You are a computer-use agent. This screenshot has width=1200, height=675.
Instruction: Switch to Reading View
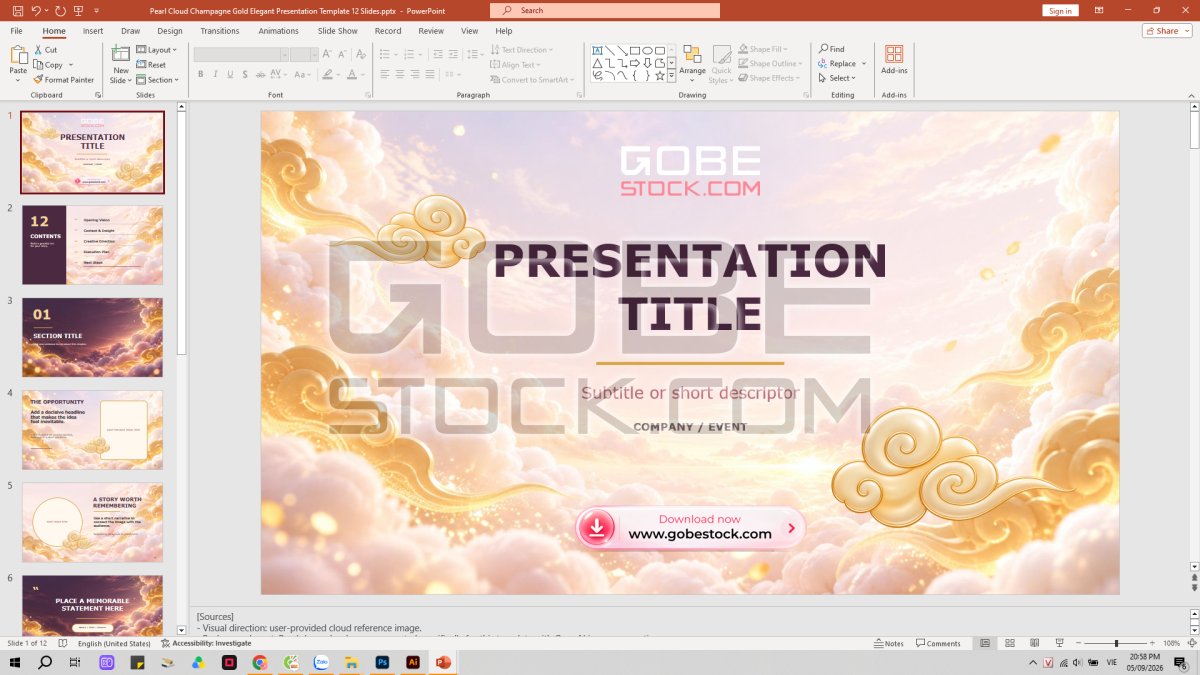1035,643
